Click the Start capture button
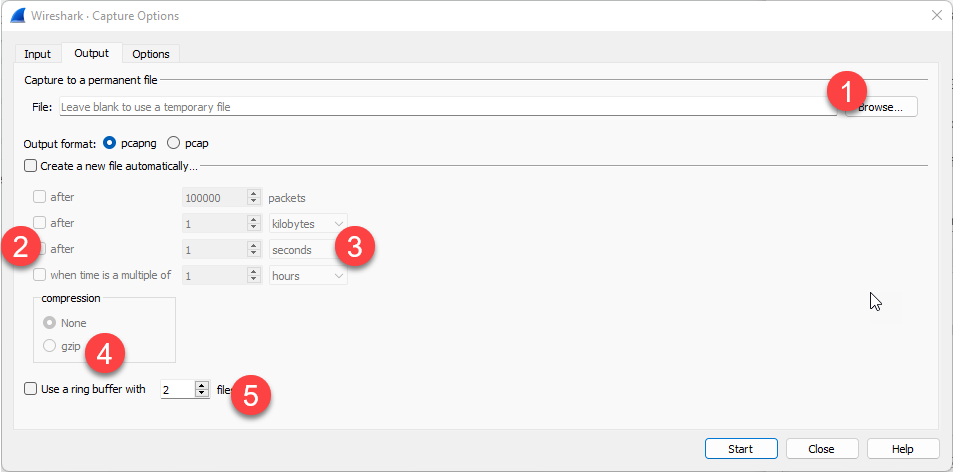Screen dimensions: 953x472 [741, 449]
